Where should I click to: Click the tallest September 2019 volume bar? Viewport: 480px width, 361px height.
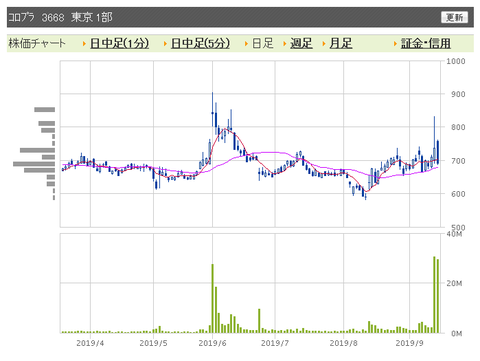point(434,295)
